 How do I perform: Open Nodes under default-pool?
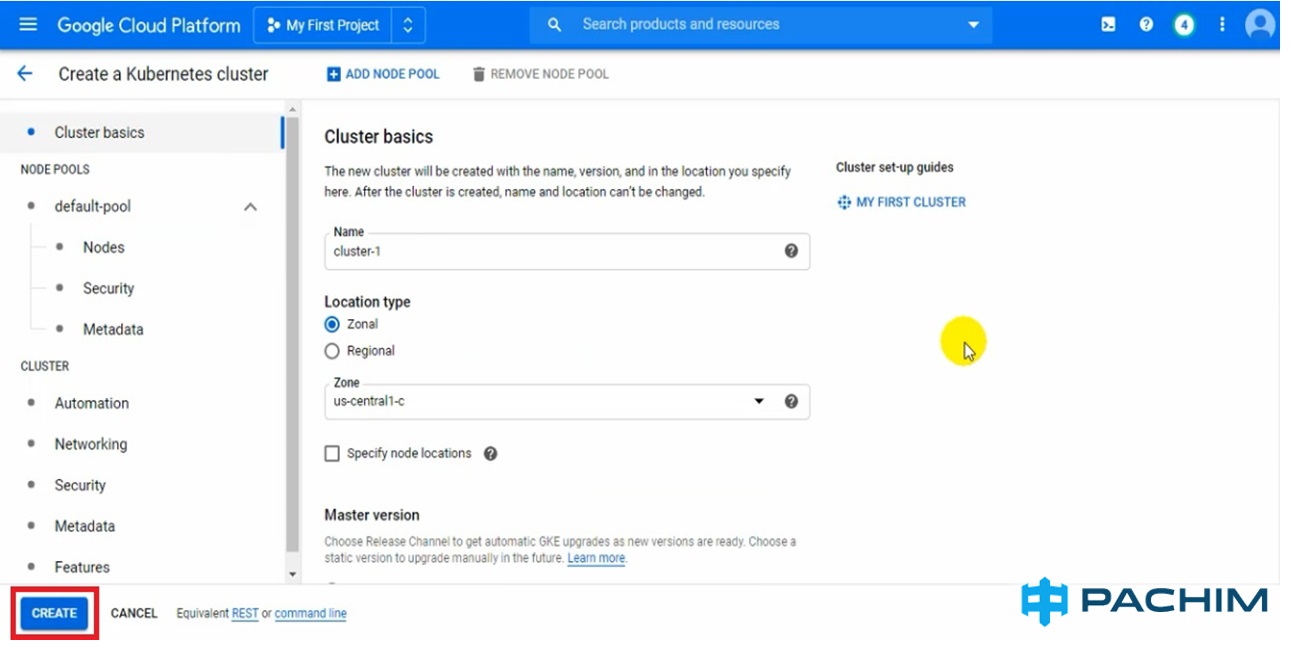pos(103,247)
